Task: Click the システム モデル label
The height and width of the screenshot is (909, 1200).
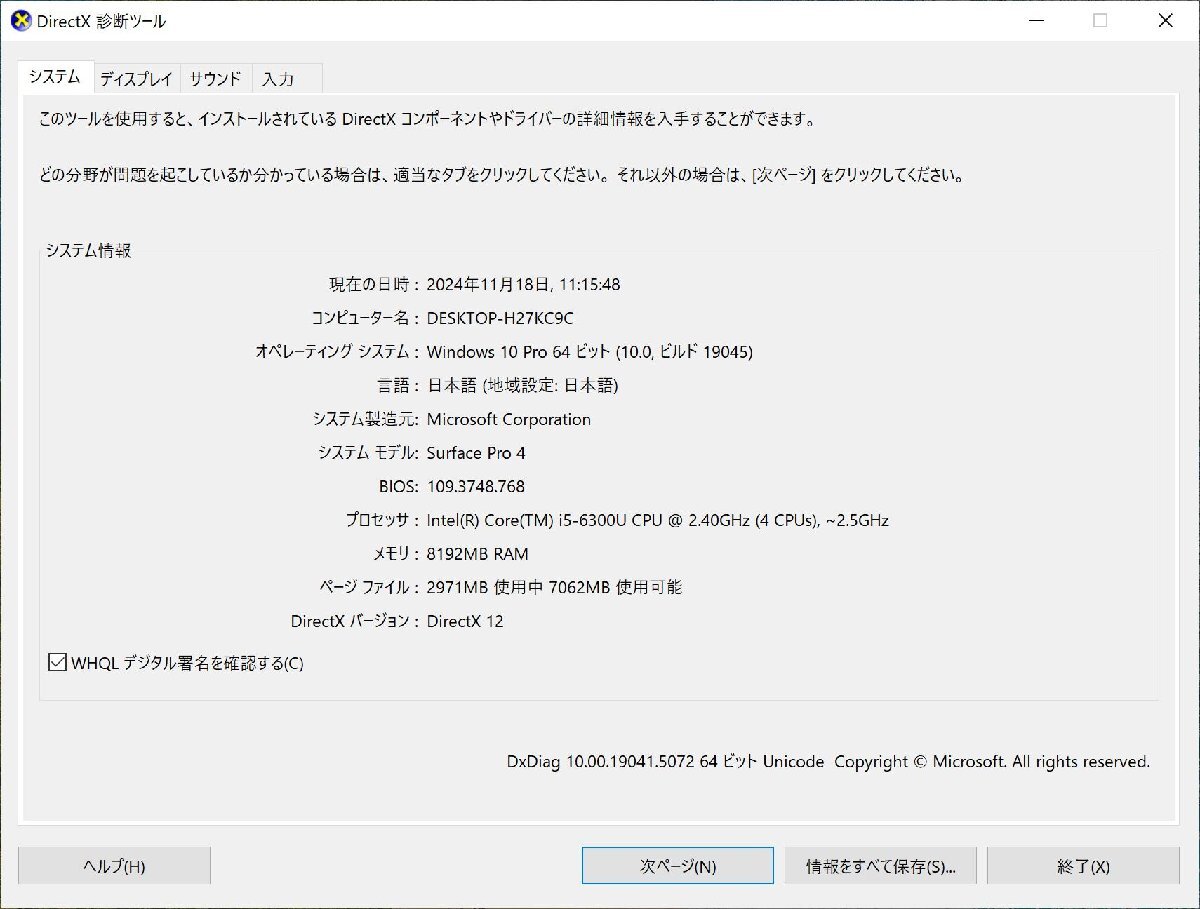Action: [x=368, y=453]
